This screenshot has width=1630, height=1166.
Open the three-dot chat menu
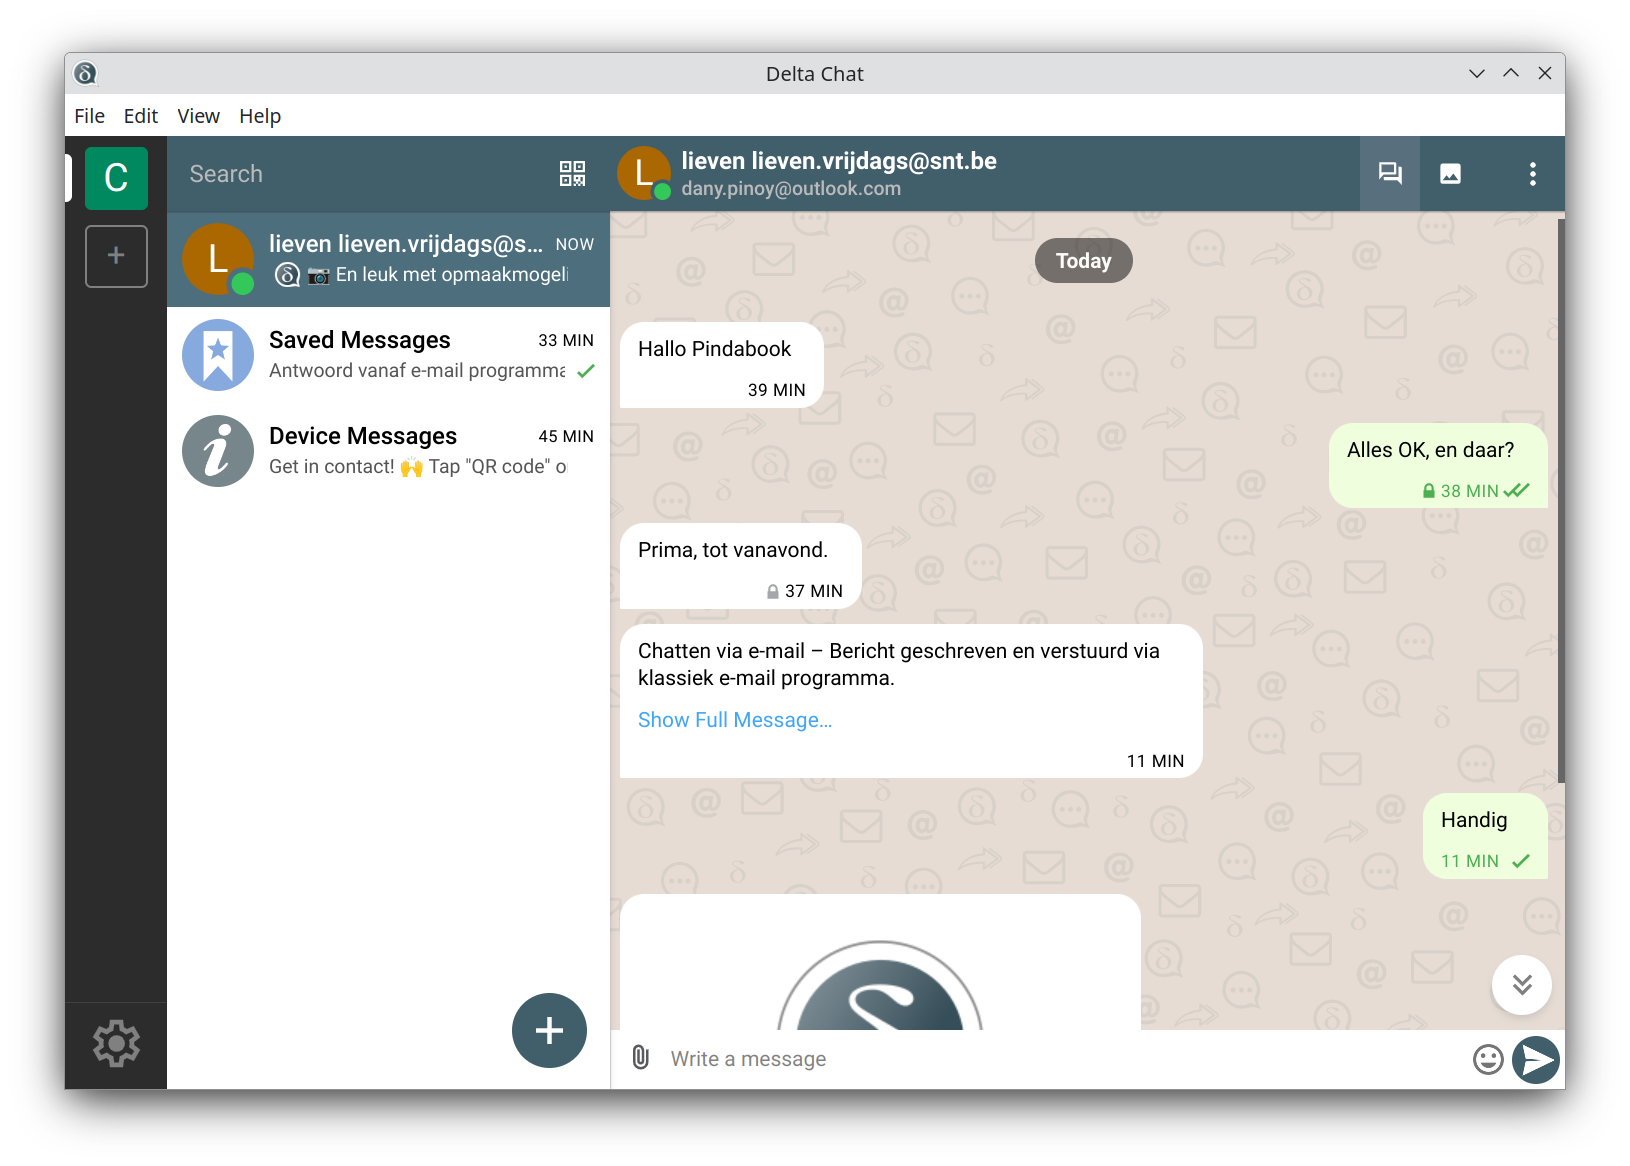click(1532, 174)
